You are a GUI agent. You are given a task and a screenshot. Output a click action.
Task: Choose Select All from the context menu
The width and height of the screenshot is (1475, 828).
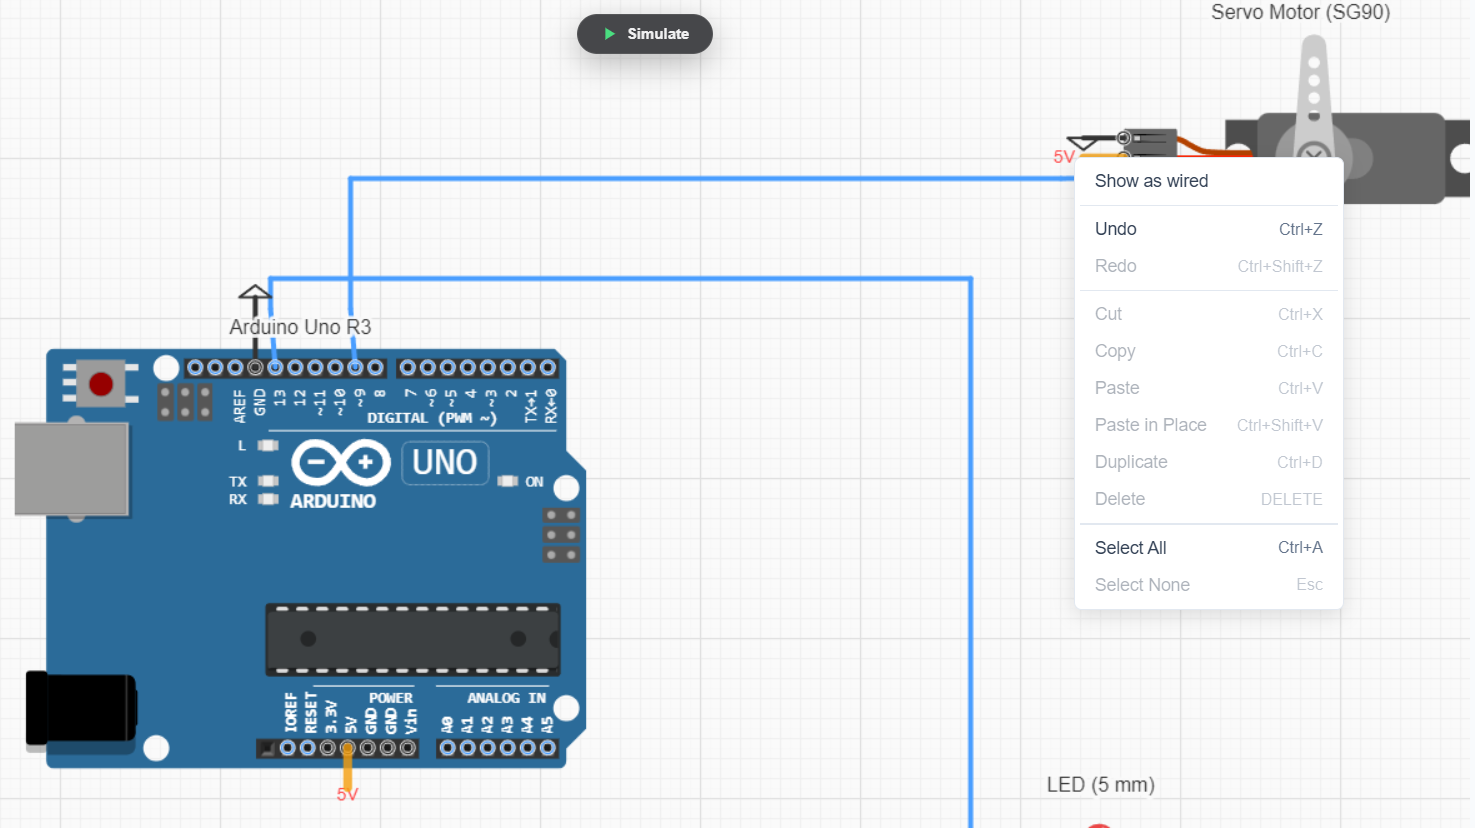coord(1208,548)
